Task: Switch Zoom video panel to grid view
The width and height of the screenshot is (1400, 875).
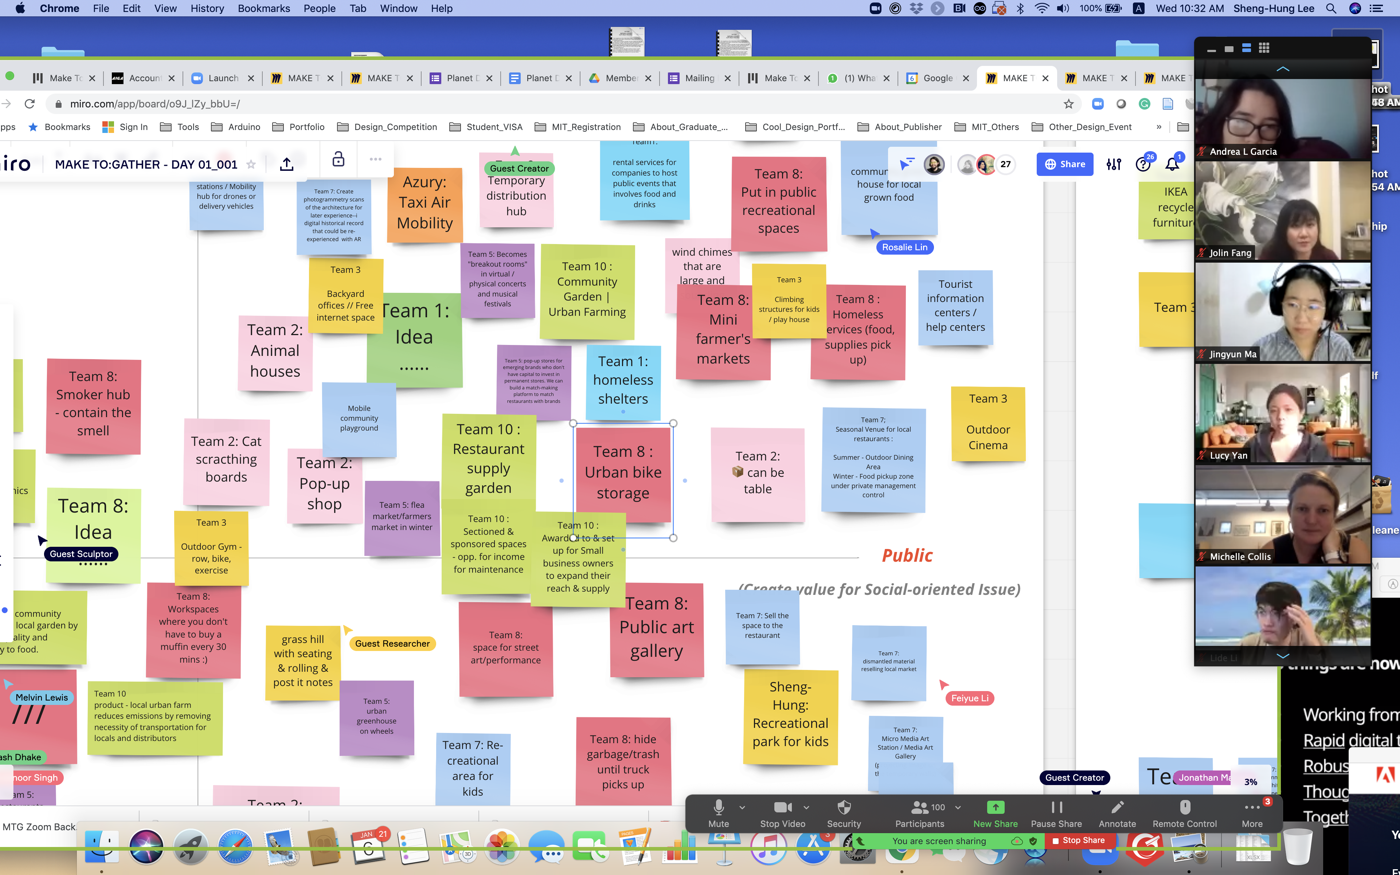Action: [1264, 48]
